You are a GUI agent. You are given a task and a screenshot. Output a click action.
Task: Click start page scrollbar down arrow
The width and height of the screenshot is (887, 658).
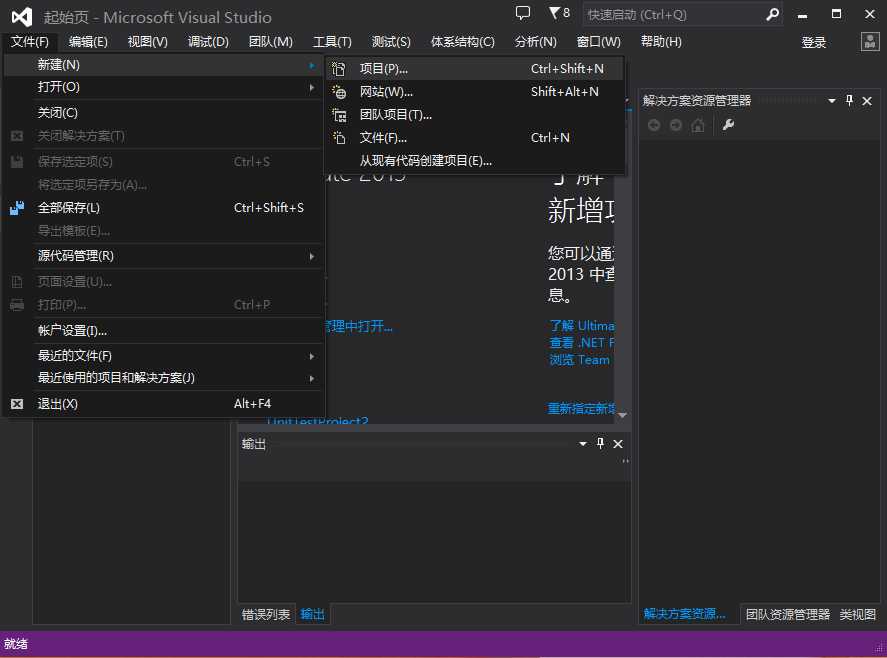pos(622,415)
